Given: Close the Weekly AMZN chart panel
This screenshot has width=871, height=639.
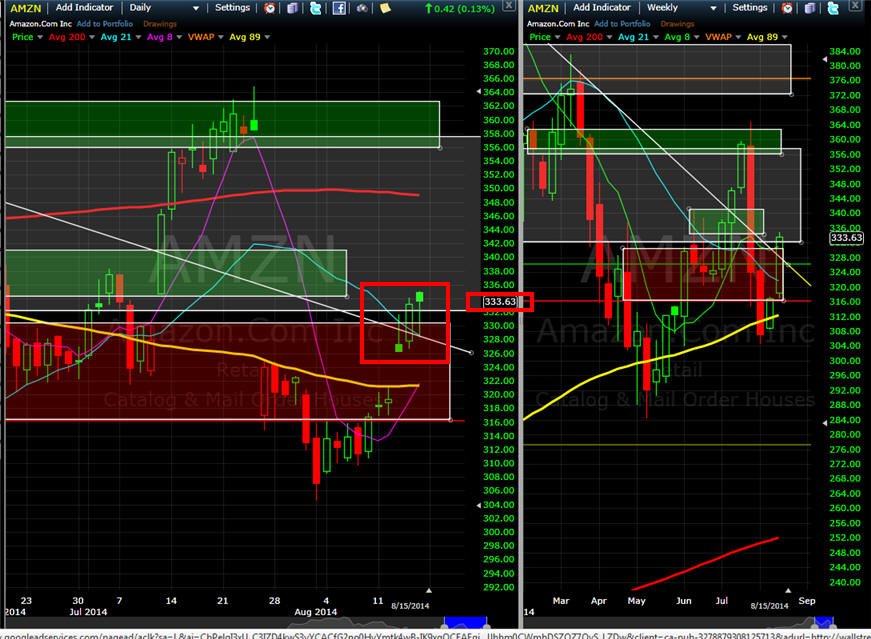Looking at the screenshot, I should pyautogui.click(x=856, y=6).
